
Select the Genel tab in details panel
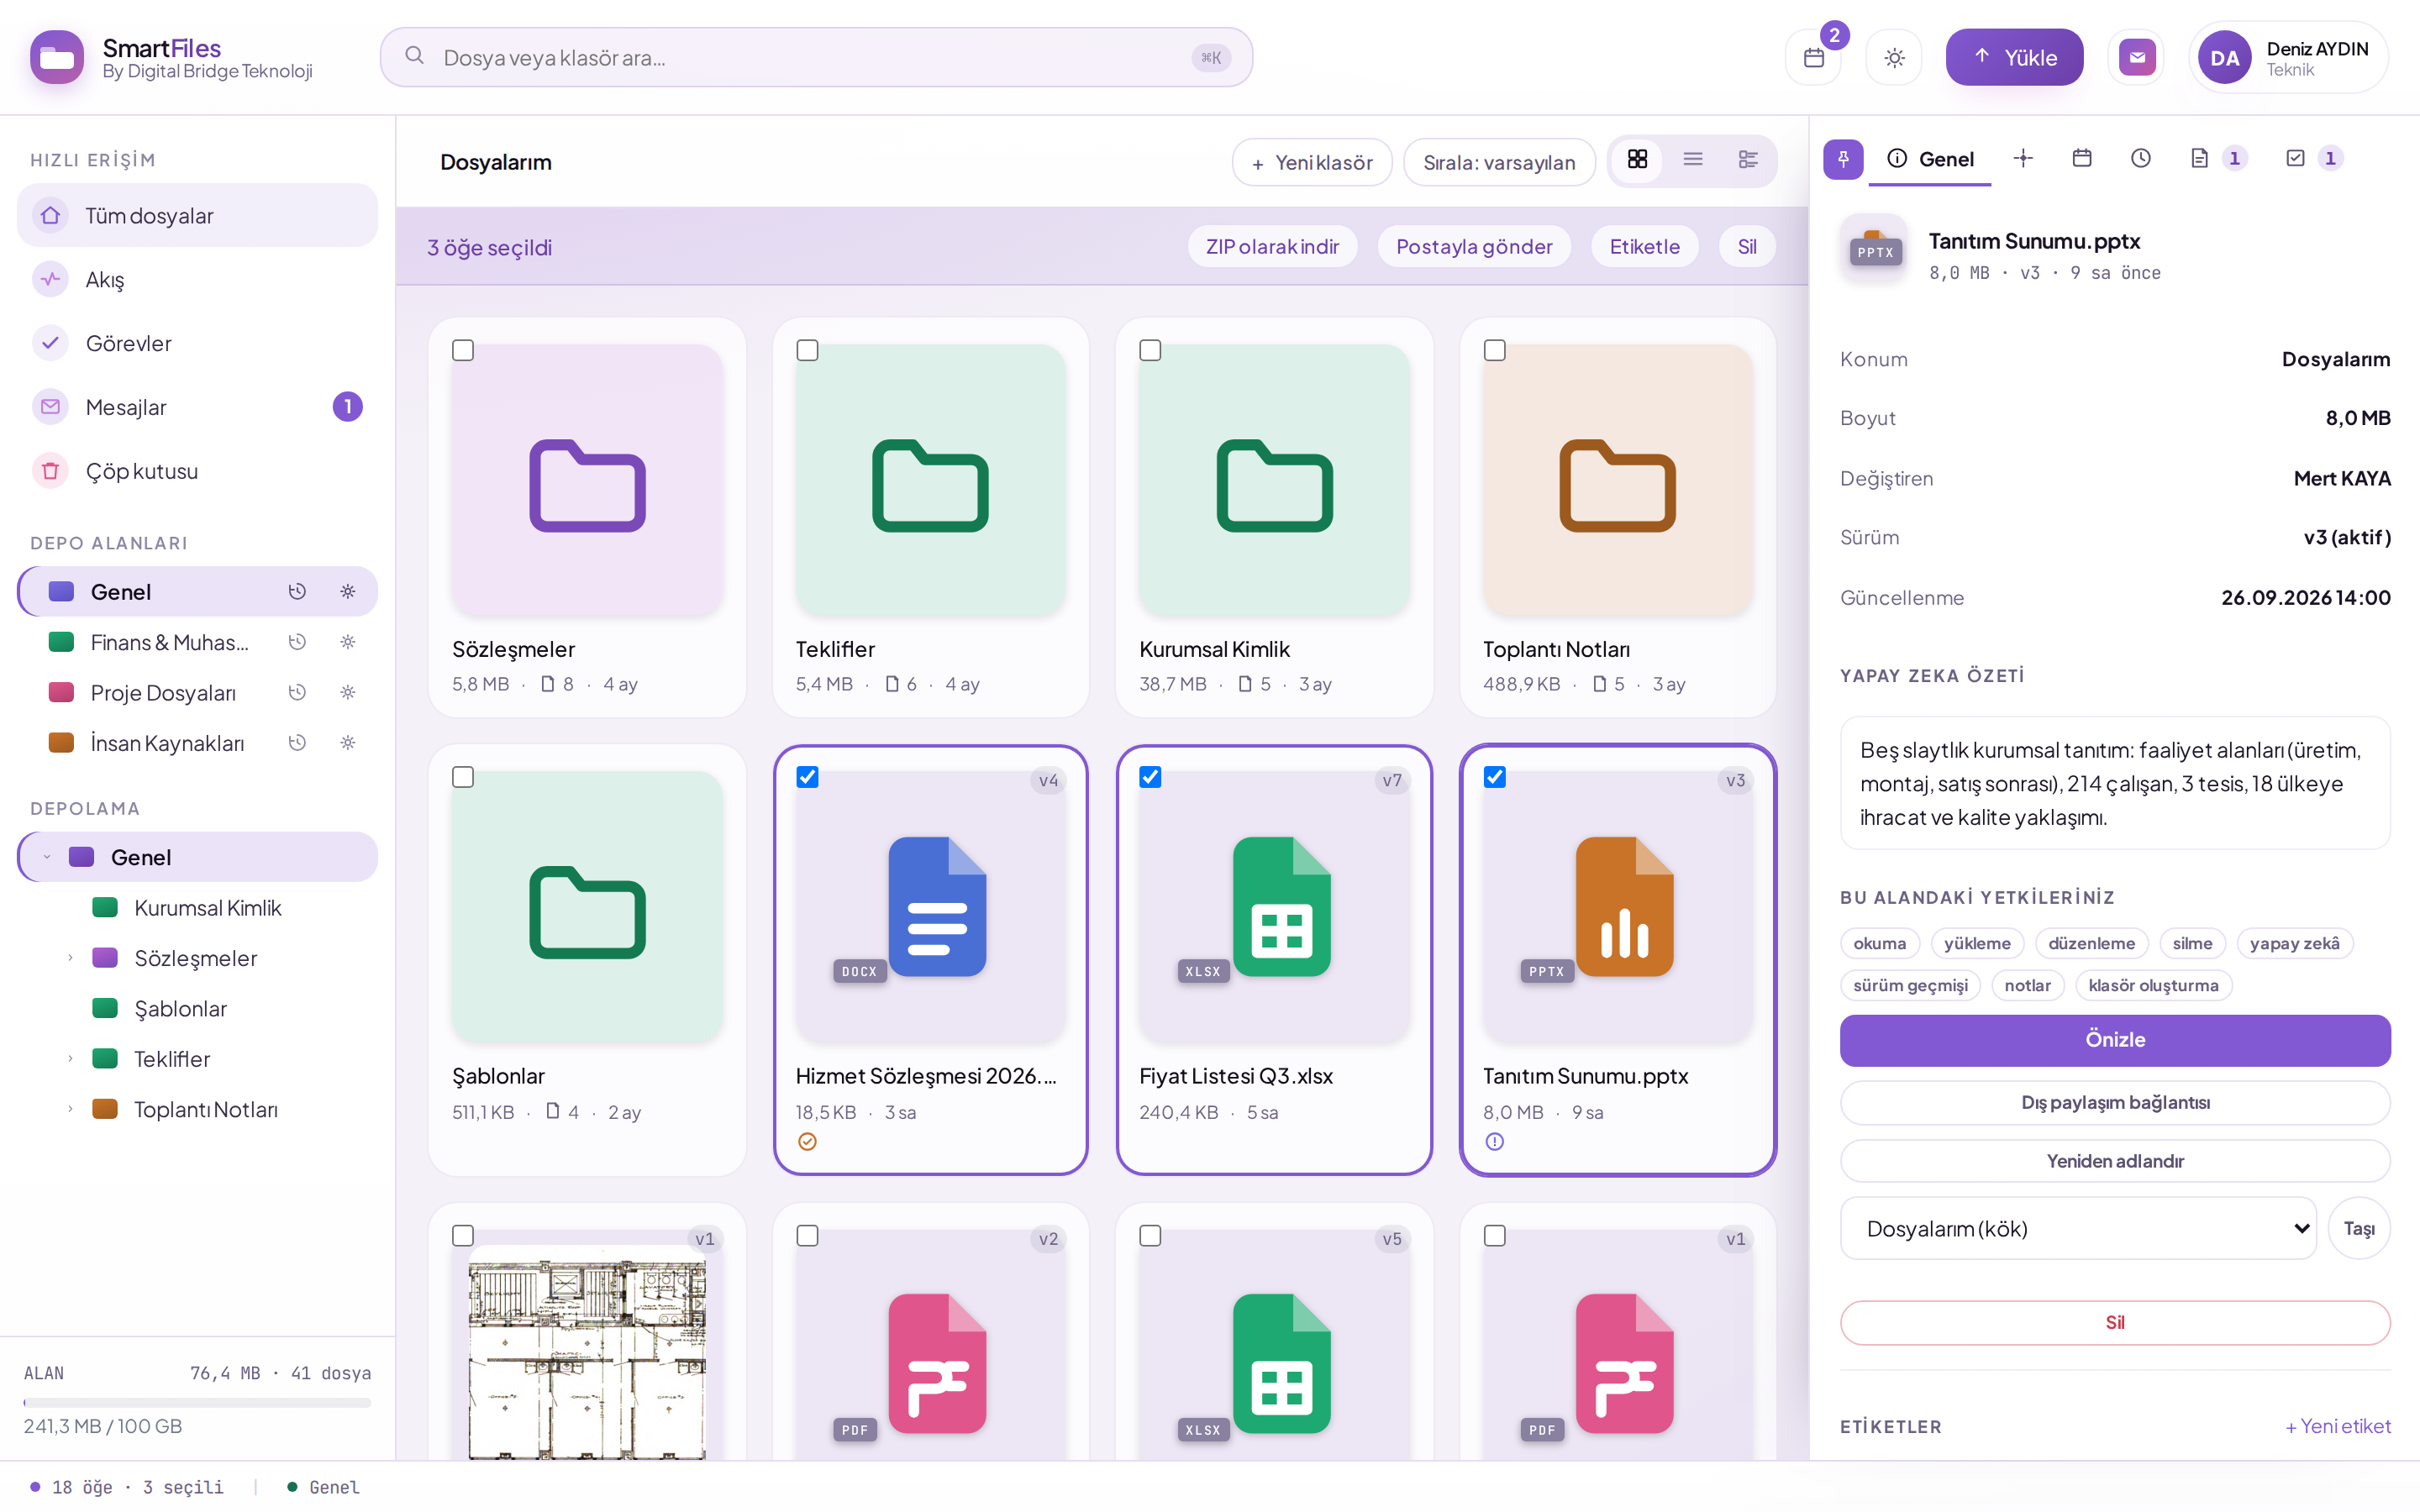[x=1930, y=159]
